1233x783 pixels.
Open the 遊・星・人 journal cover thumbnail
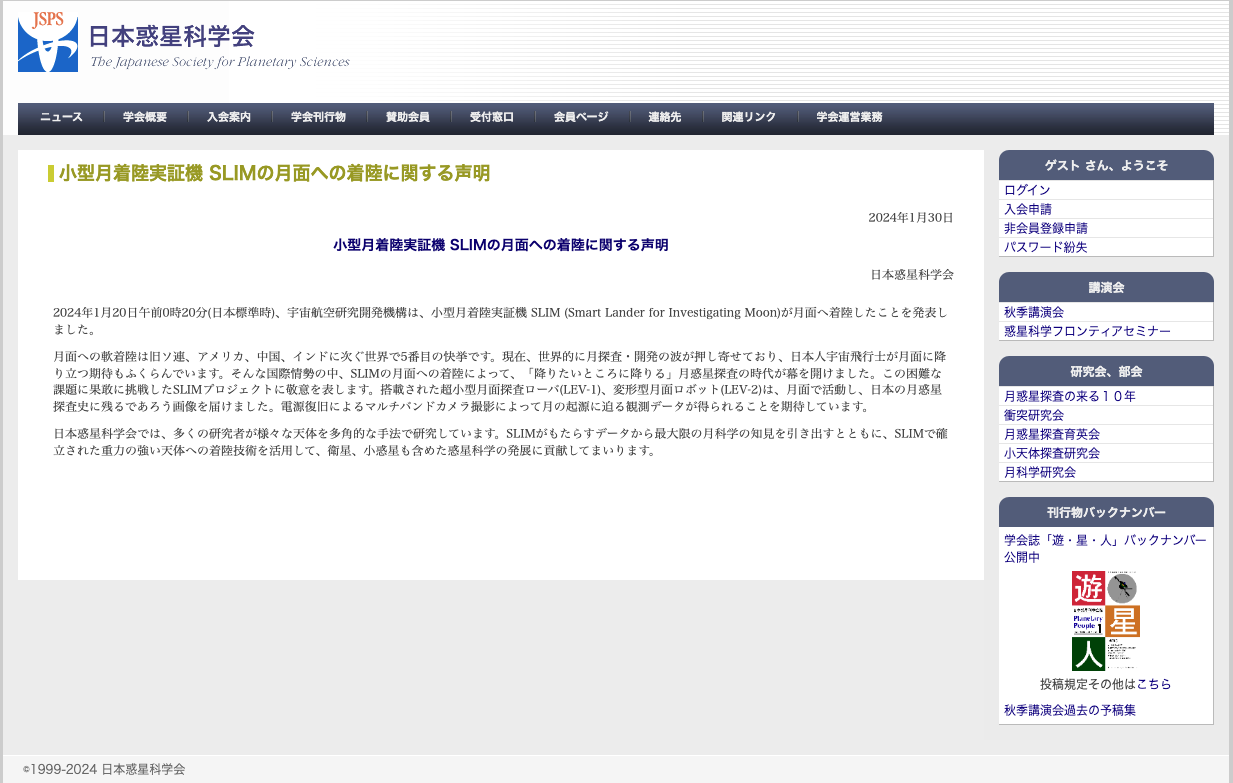tap(1106, 620)
